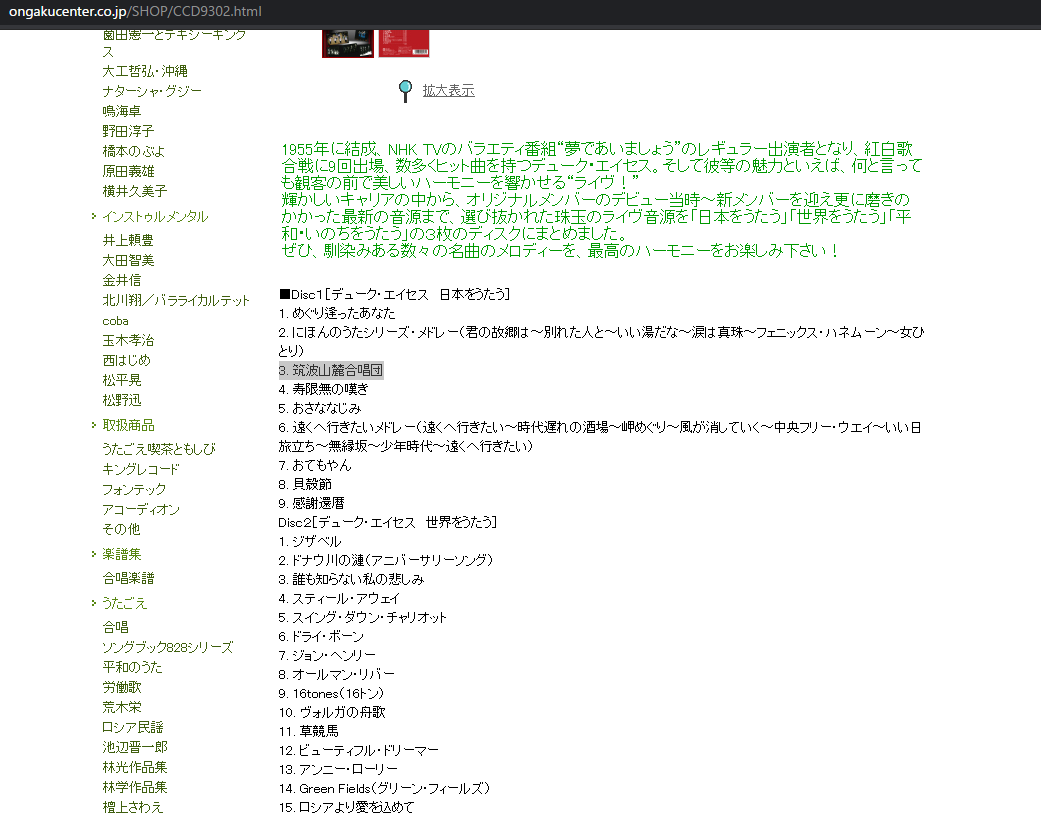Click the highlighted track 3. 筑波山麓合唱団

coord(331,370)
